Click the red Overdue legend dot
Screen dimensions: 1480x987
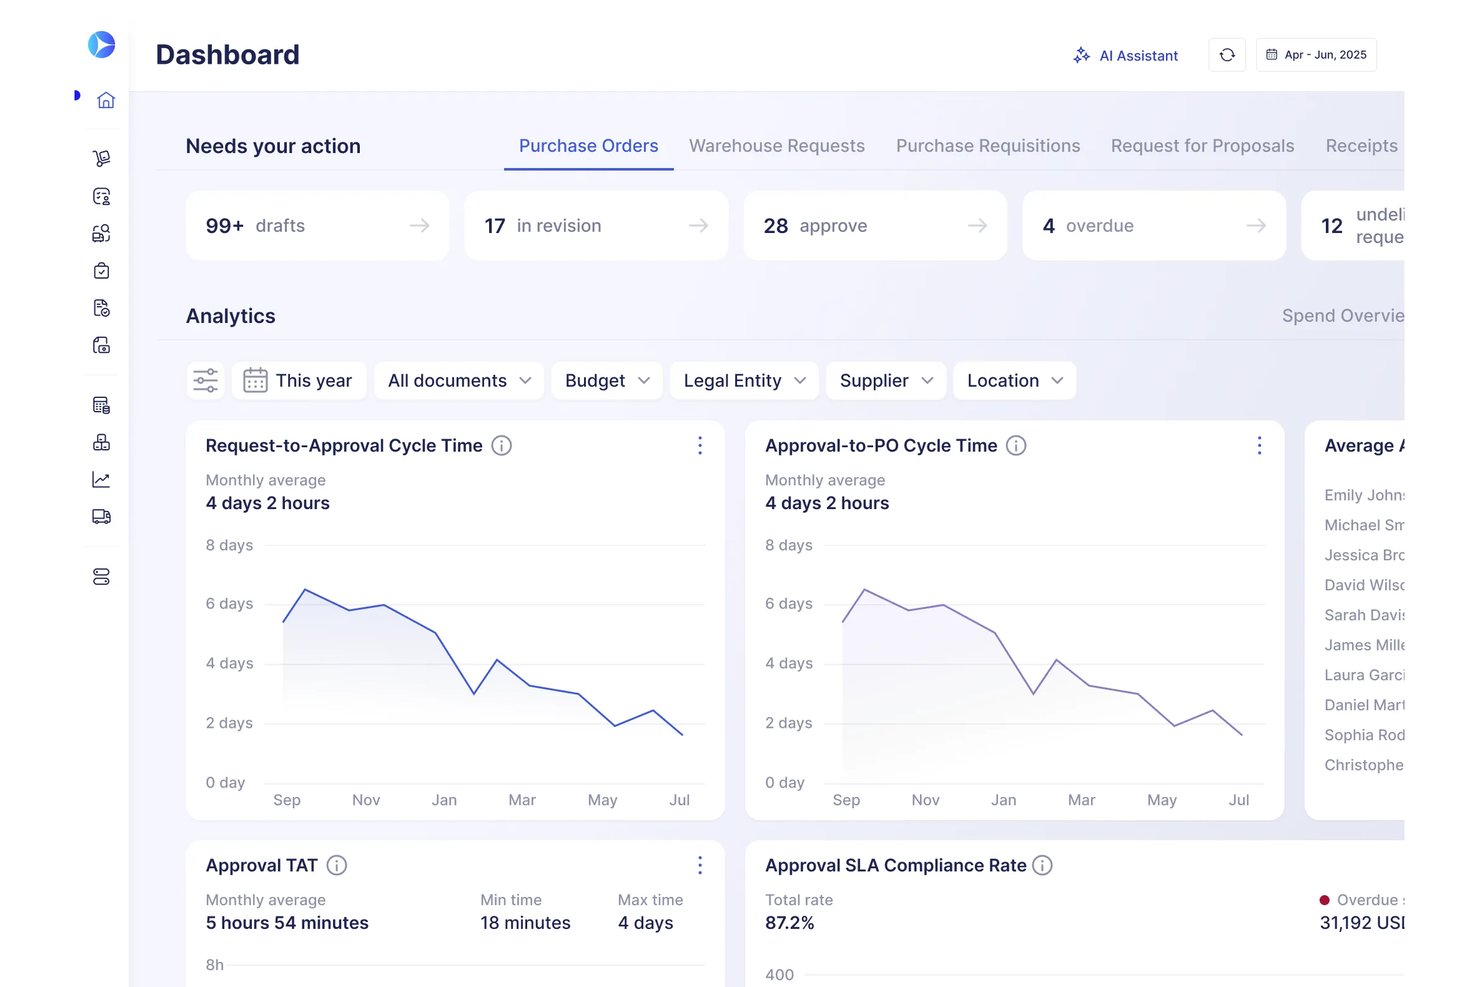[x=1325, y=900]
